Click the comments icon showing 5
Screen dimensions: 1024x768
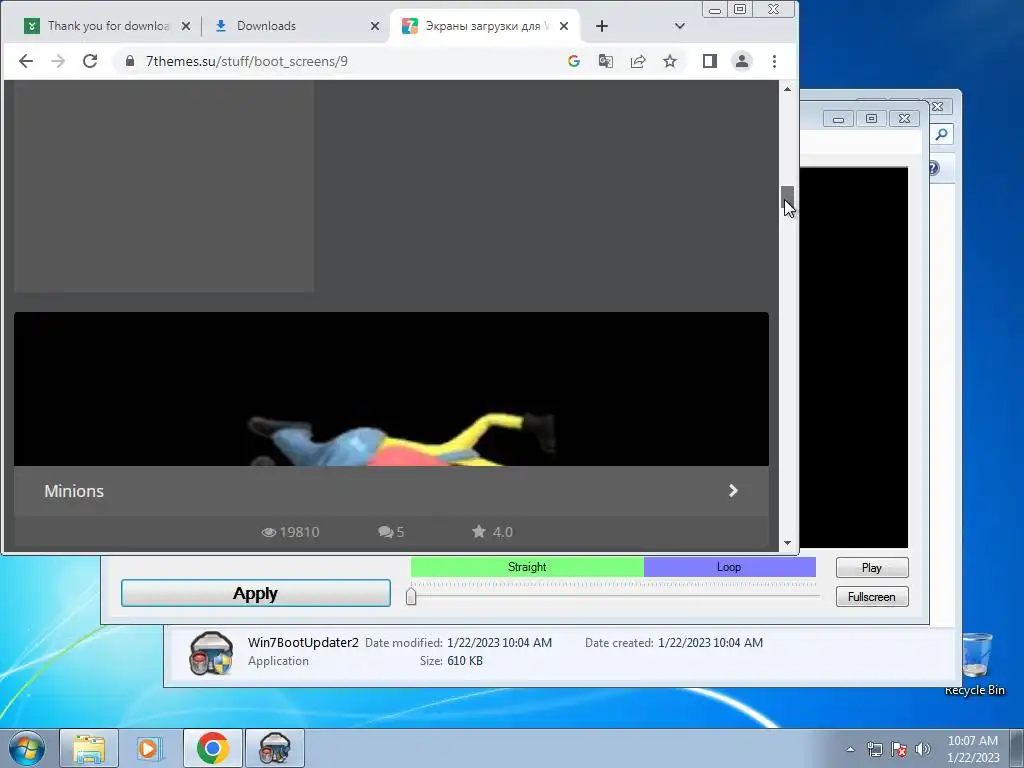tap(385, 532)
